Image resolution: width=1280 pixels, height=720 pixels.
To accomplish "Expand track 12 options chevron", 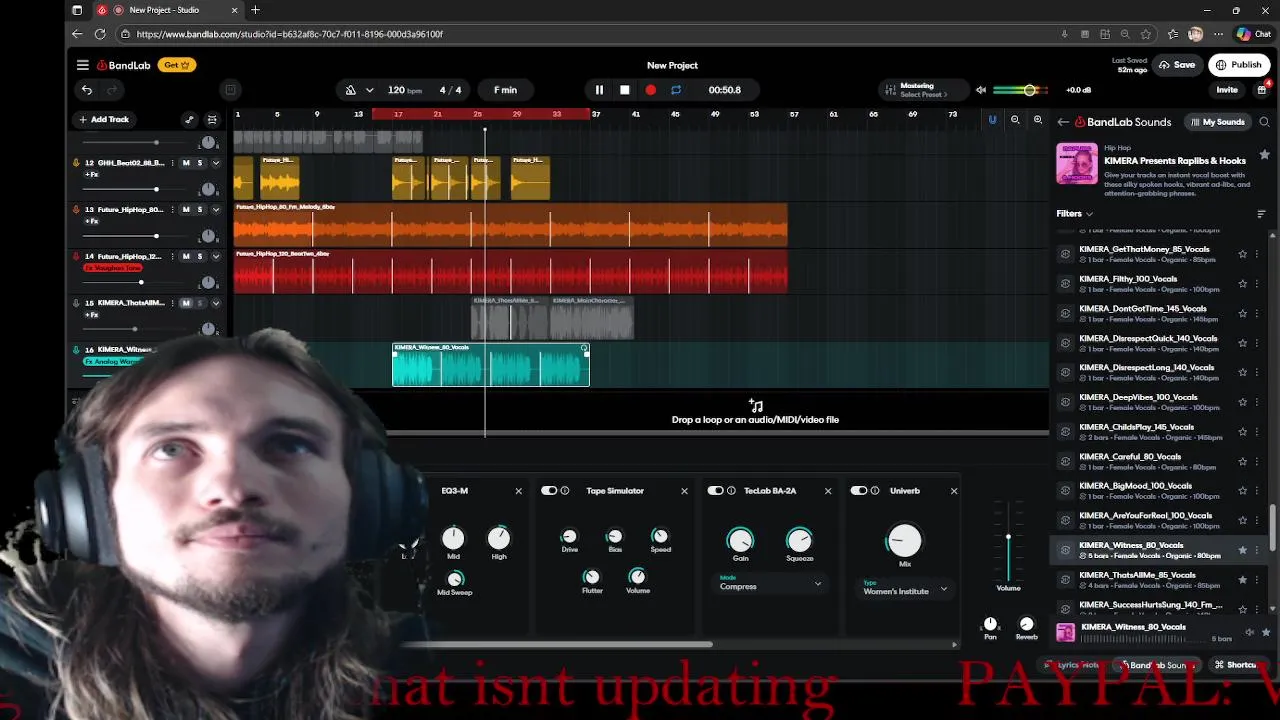I will pyautogui.click(x=215, y=163).
